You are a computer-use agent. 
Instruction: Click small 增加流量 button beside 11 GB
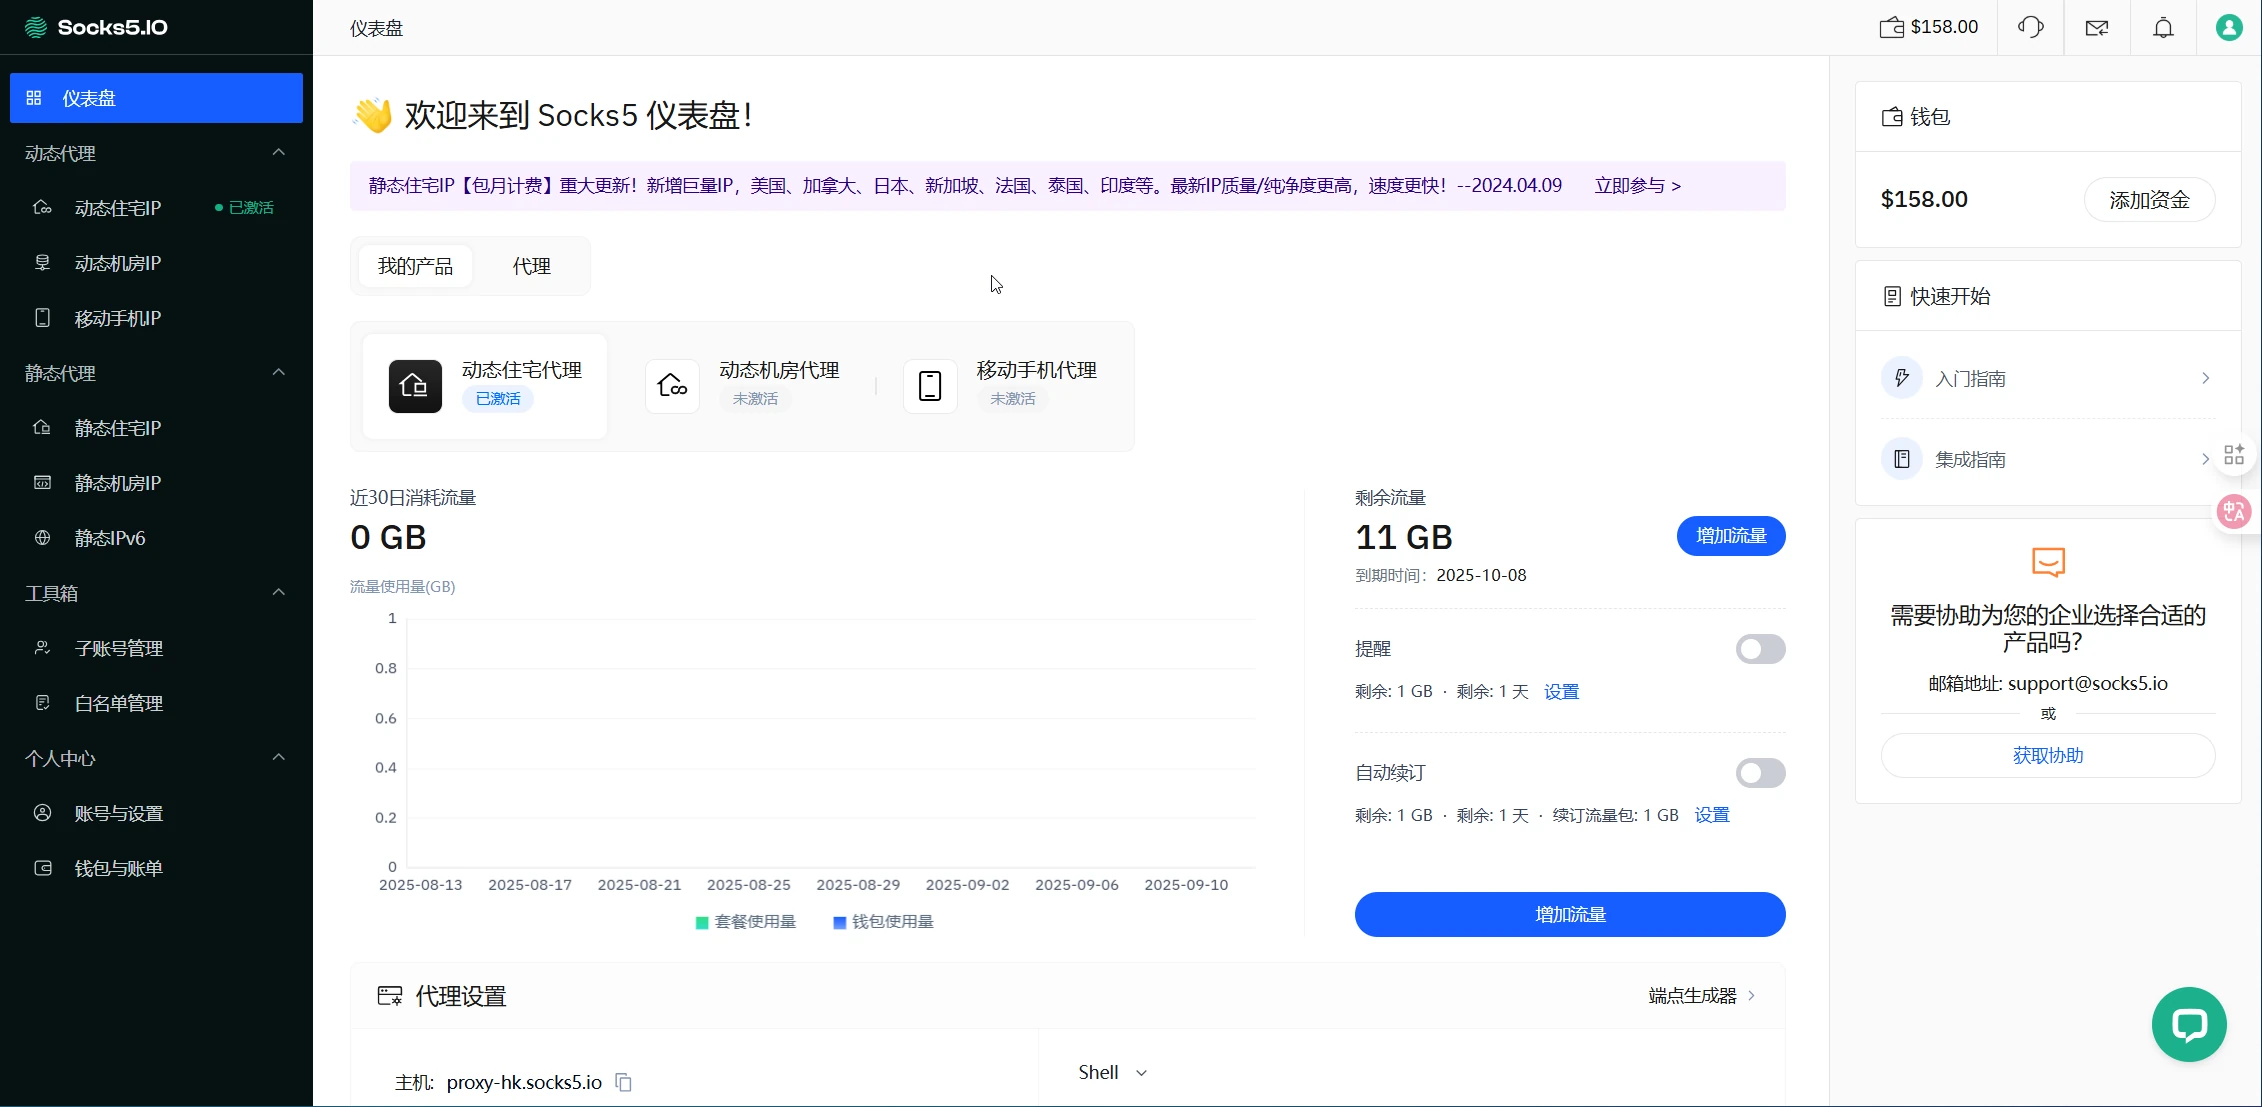[1731, 536]
